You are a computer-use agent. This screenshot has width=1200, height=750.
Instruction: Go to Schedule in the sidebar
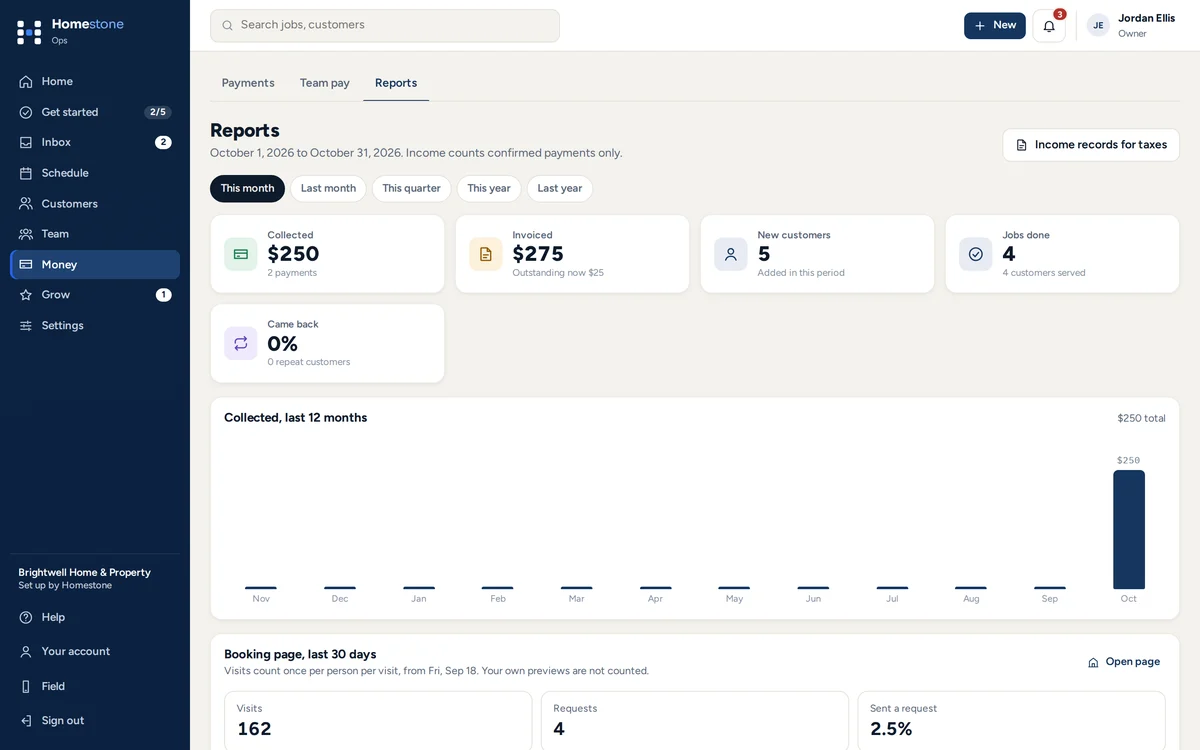point(95,173)
